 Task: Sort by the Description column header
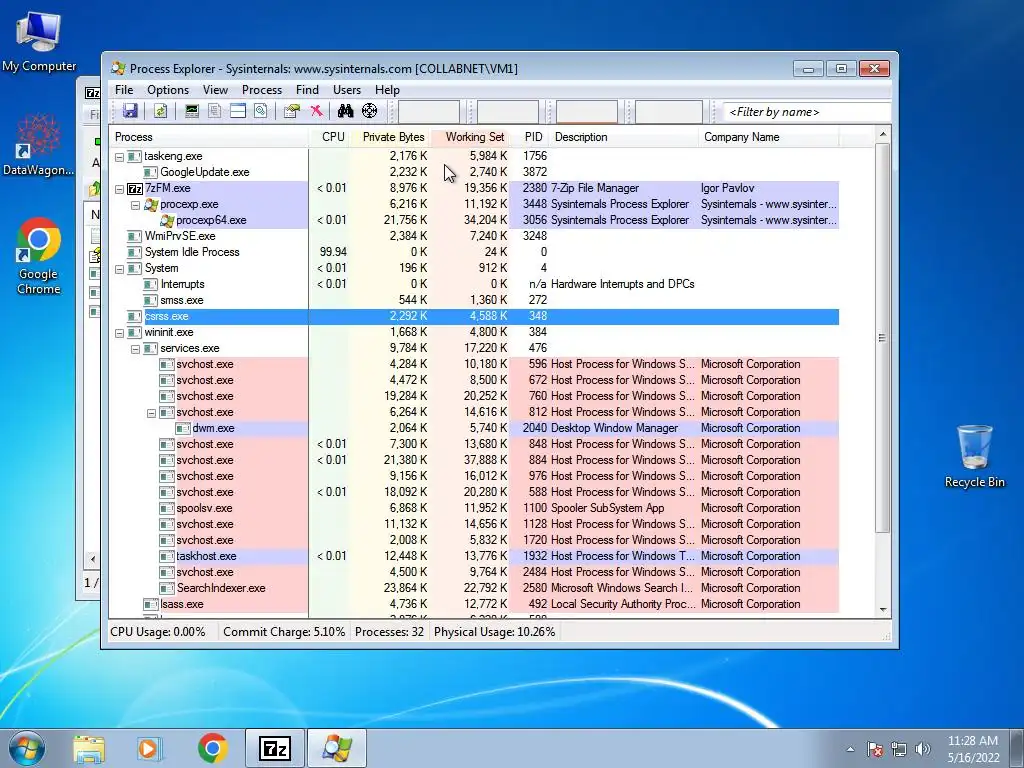(624, 137)
